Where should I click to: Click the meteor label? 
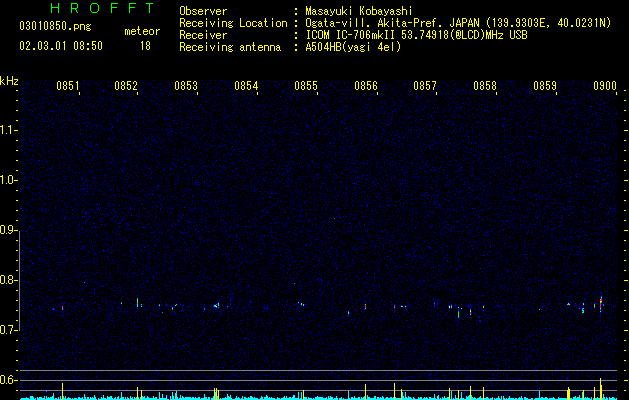click(142, 31)
